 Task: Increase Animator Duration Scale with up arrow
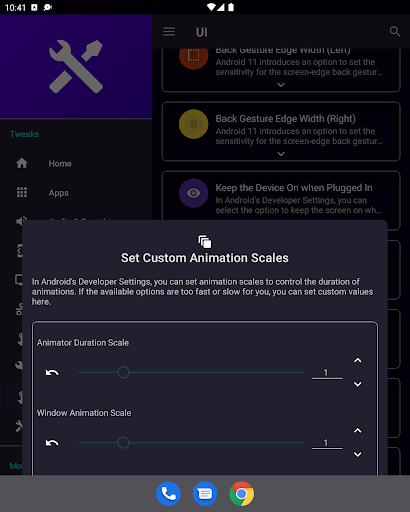358,360
